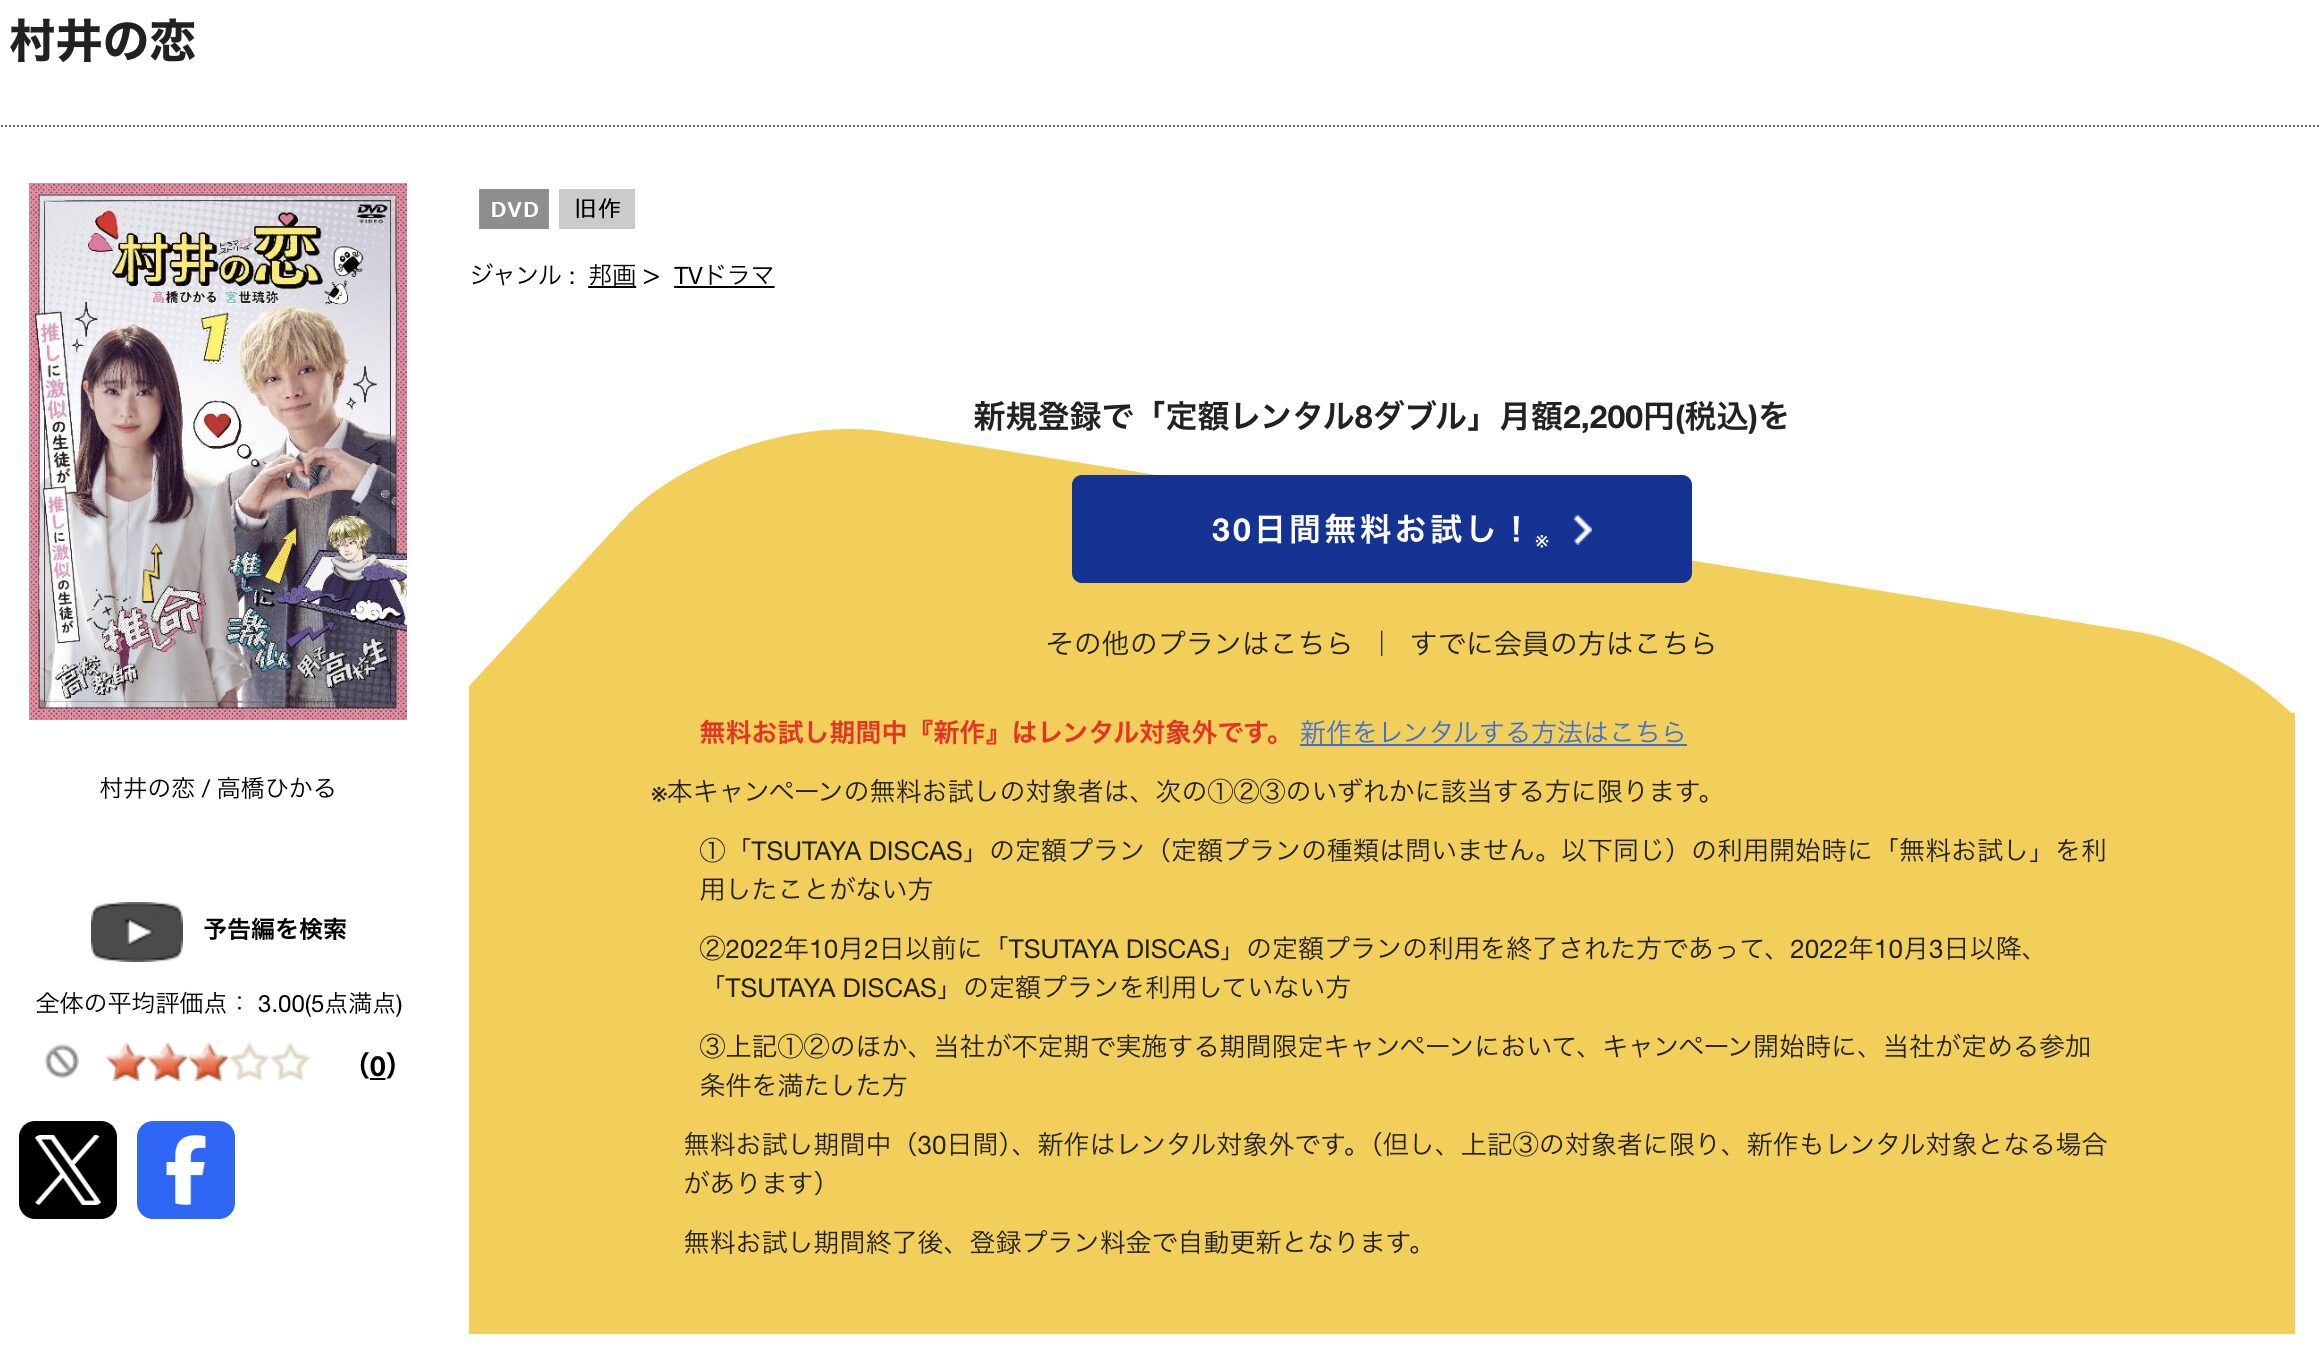Screen dimensions: 2320x1346
Task: Rate the title three stars
Action: tap(209, 1063)
